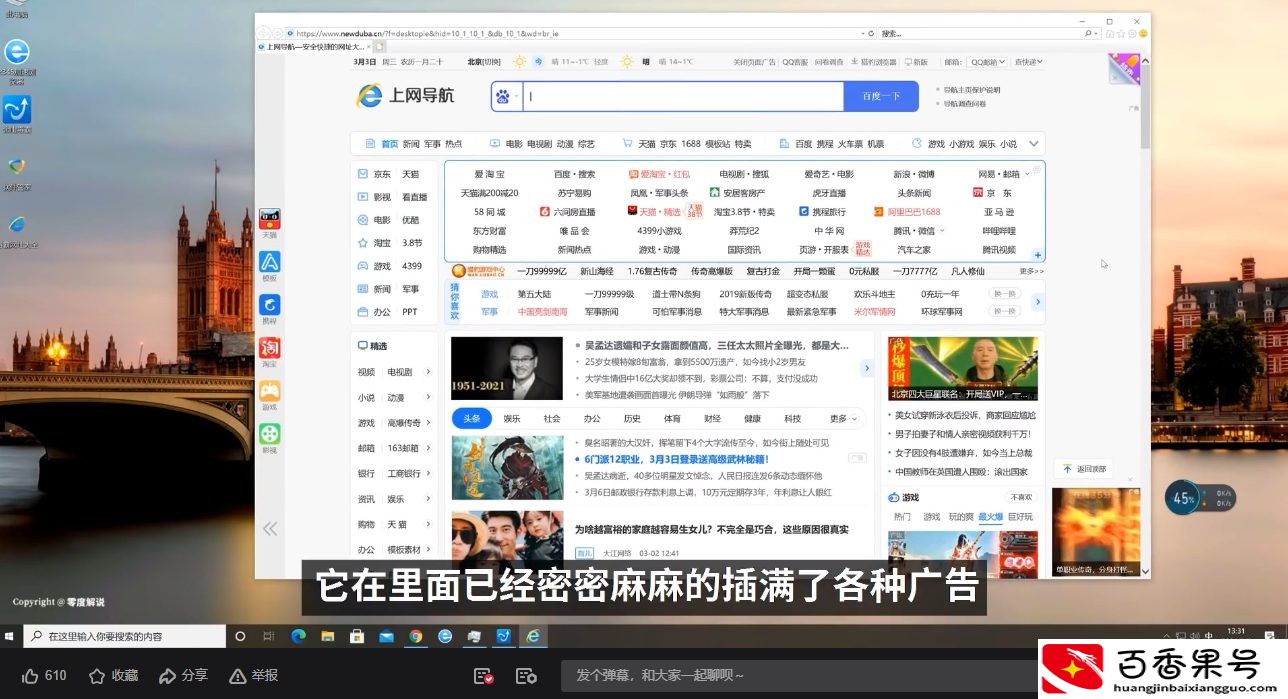Click the 返回顶部 back-to-top button

click(x=1084, y=468)
